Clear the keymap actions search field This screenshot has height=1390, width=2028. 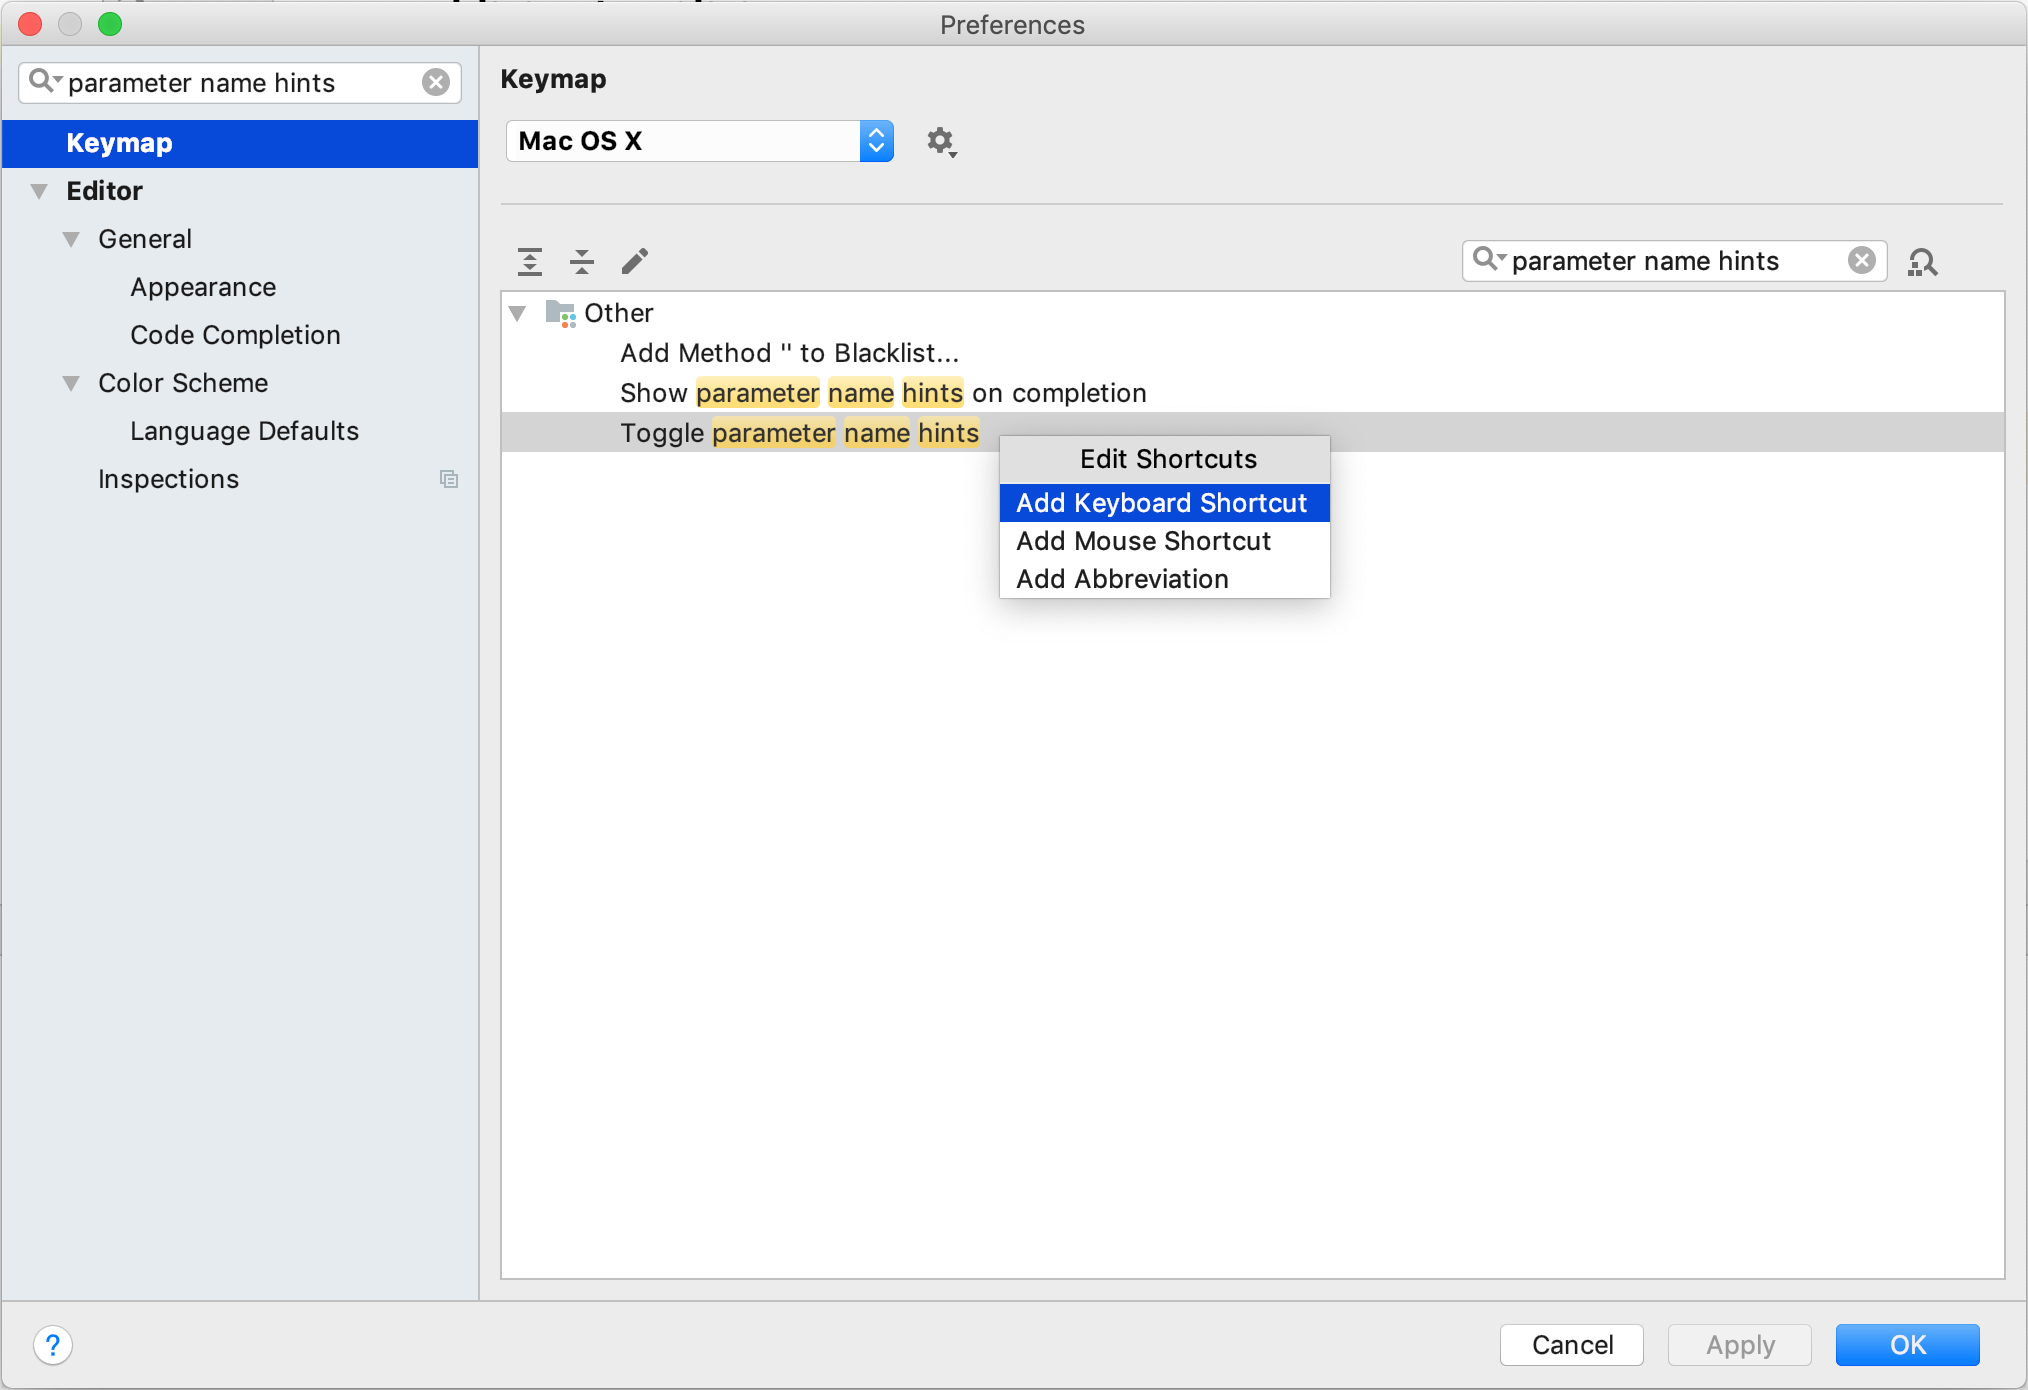click(1862, 260)
